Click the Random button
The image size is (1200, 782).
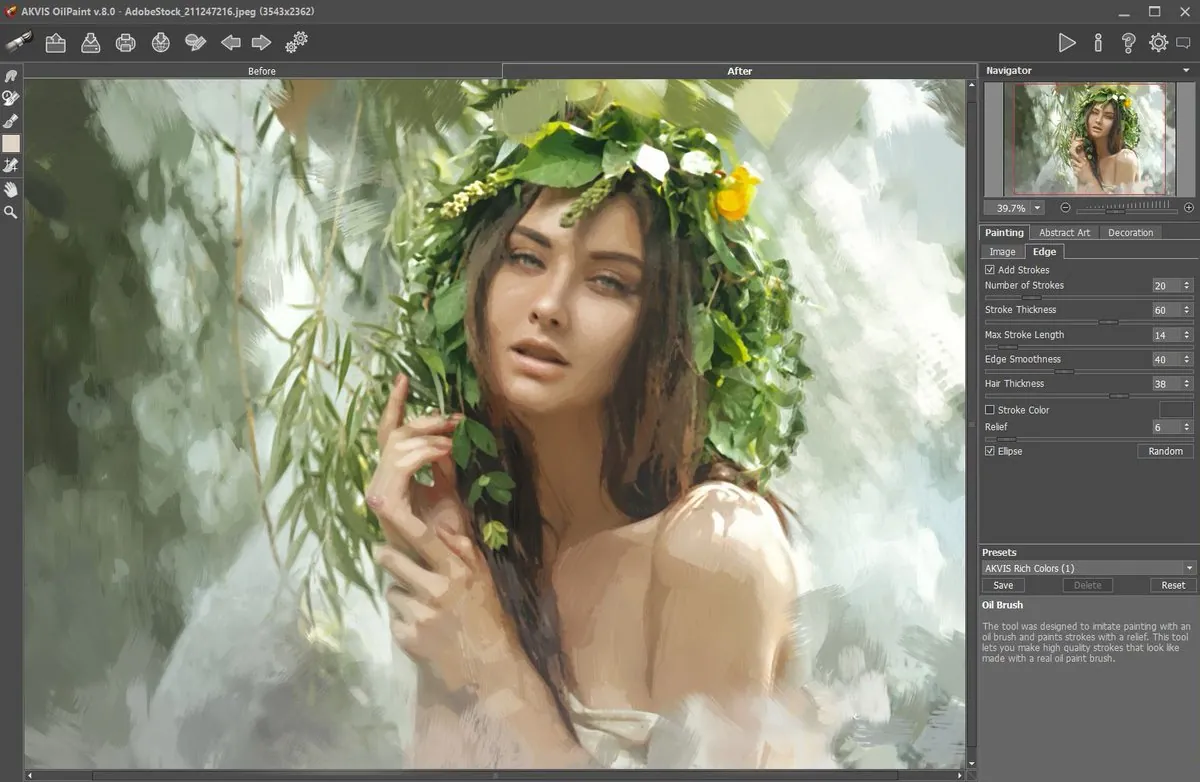(x=1165, y=451)
